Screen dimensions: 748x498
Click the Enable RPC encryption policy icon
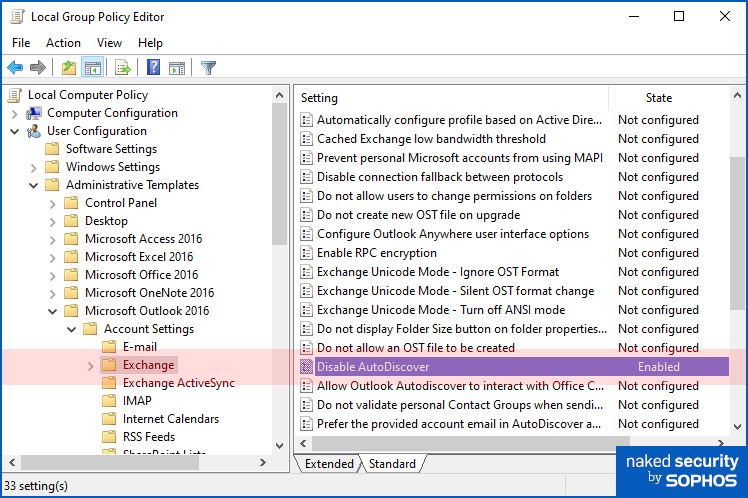point(306,253)
